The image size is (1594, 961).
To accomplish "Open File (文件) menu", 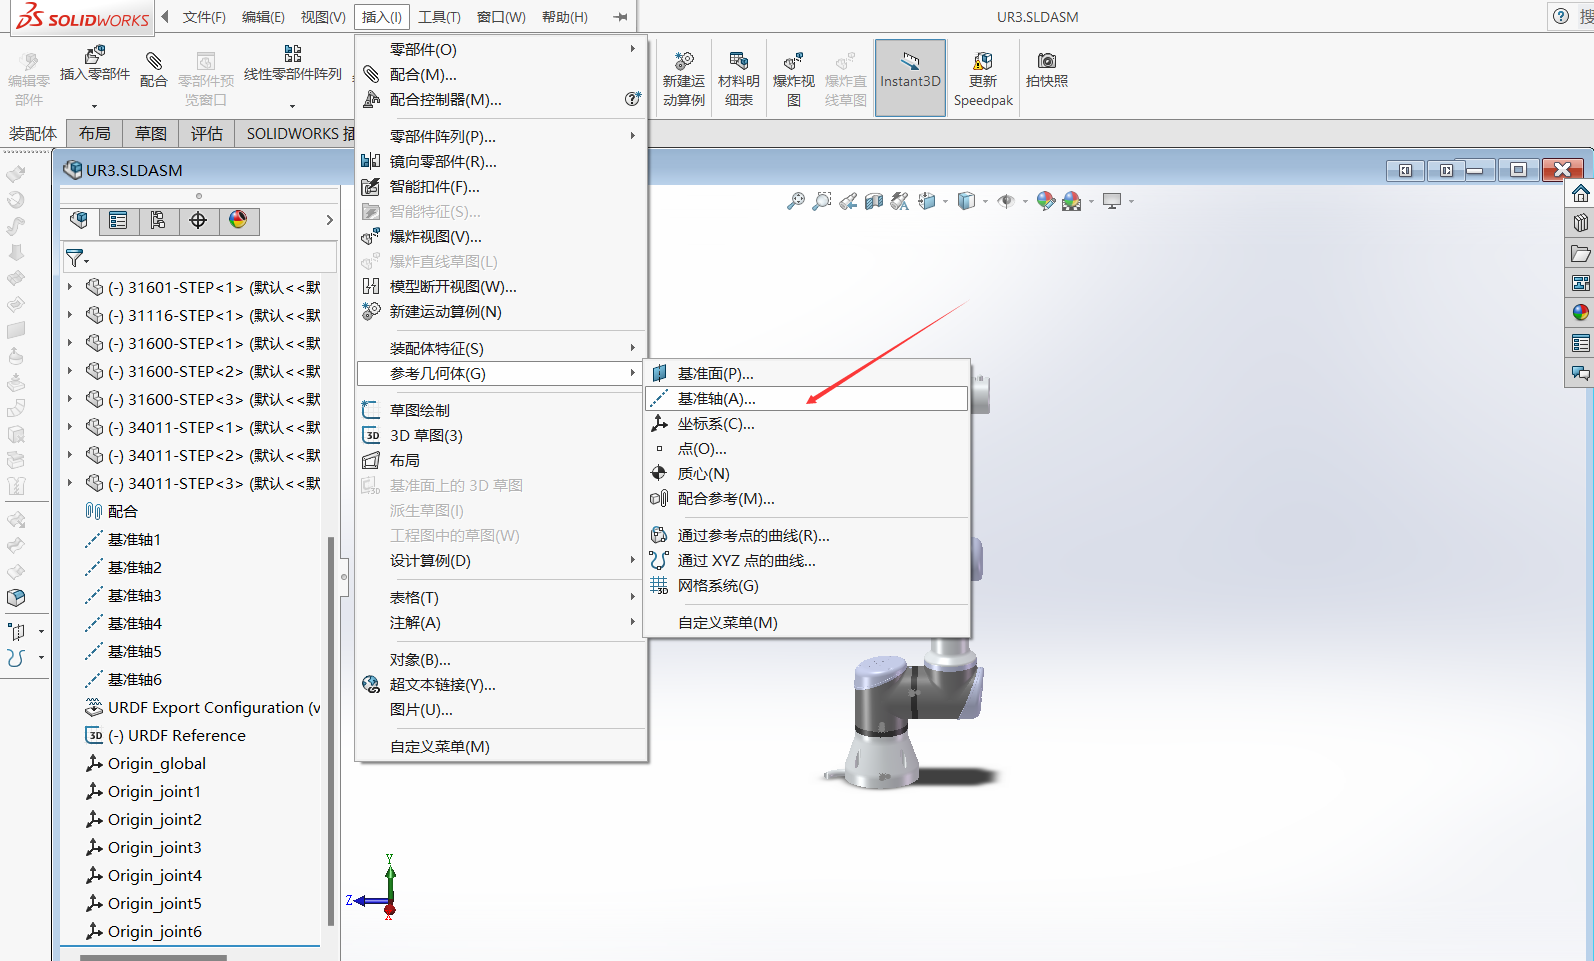I will 204,17.
